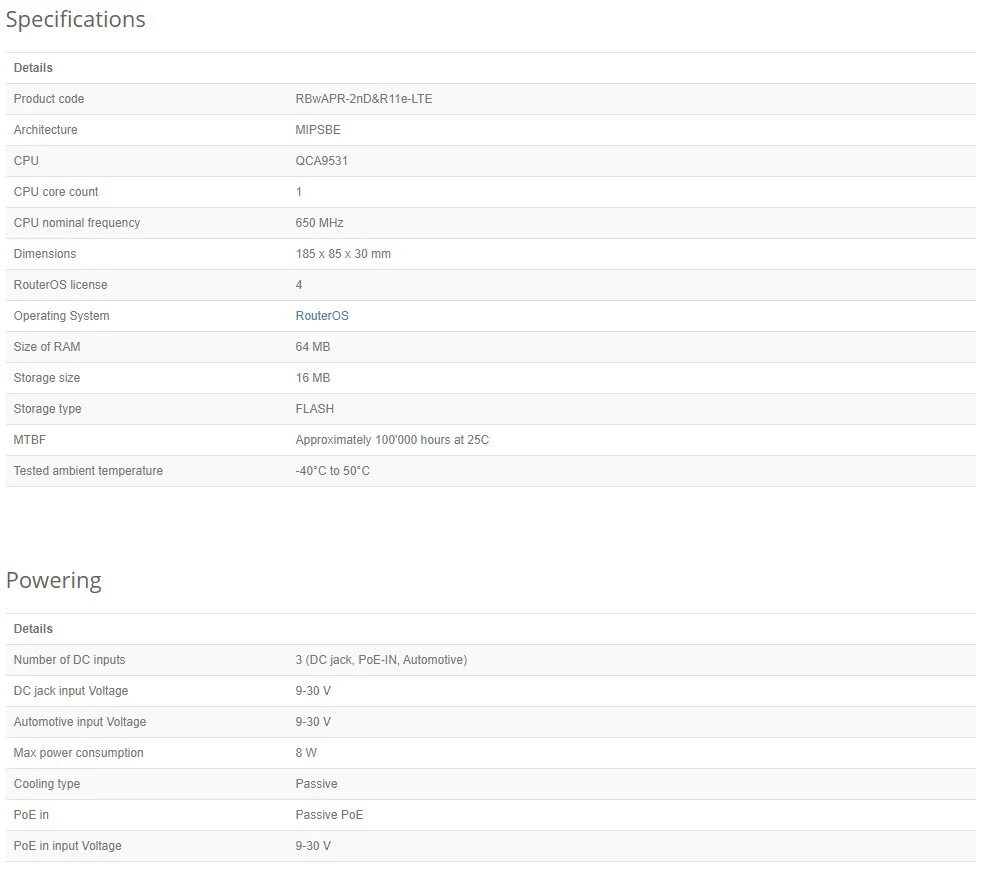Click the Specifications heading
The width and height of the screenshot is (988, 884).
(76, 20)
